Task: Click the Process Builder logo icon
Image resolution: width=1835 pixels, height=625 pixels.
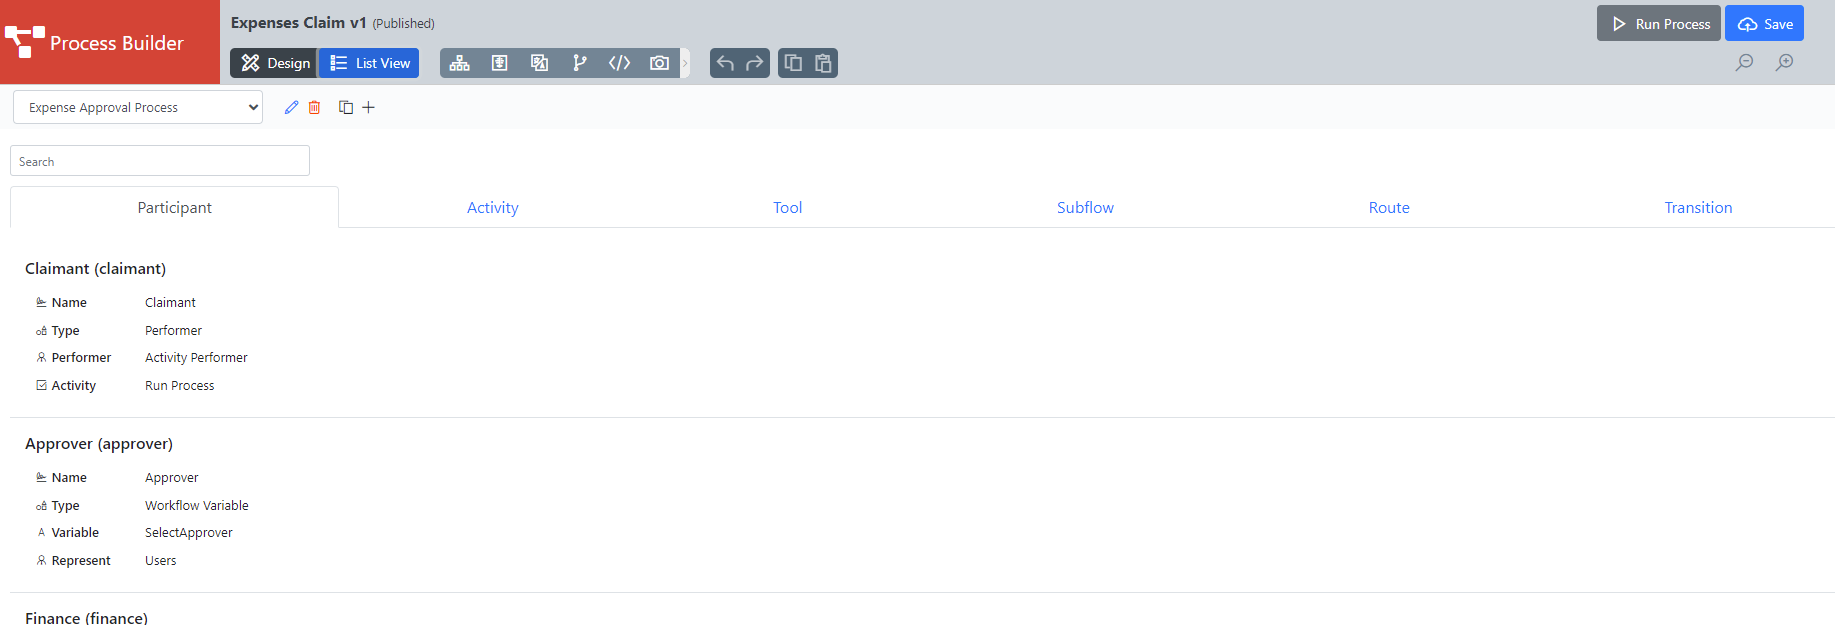Action: (x=25, y=42)
